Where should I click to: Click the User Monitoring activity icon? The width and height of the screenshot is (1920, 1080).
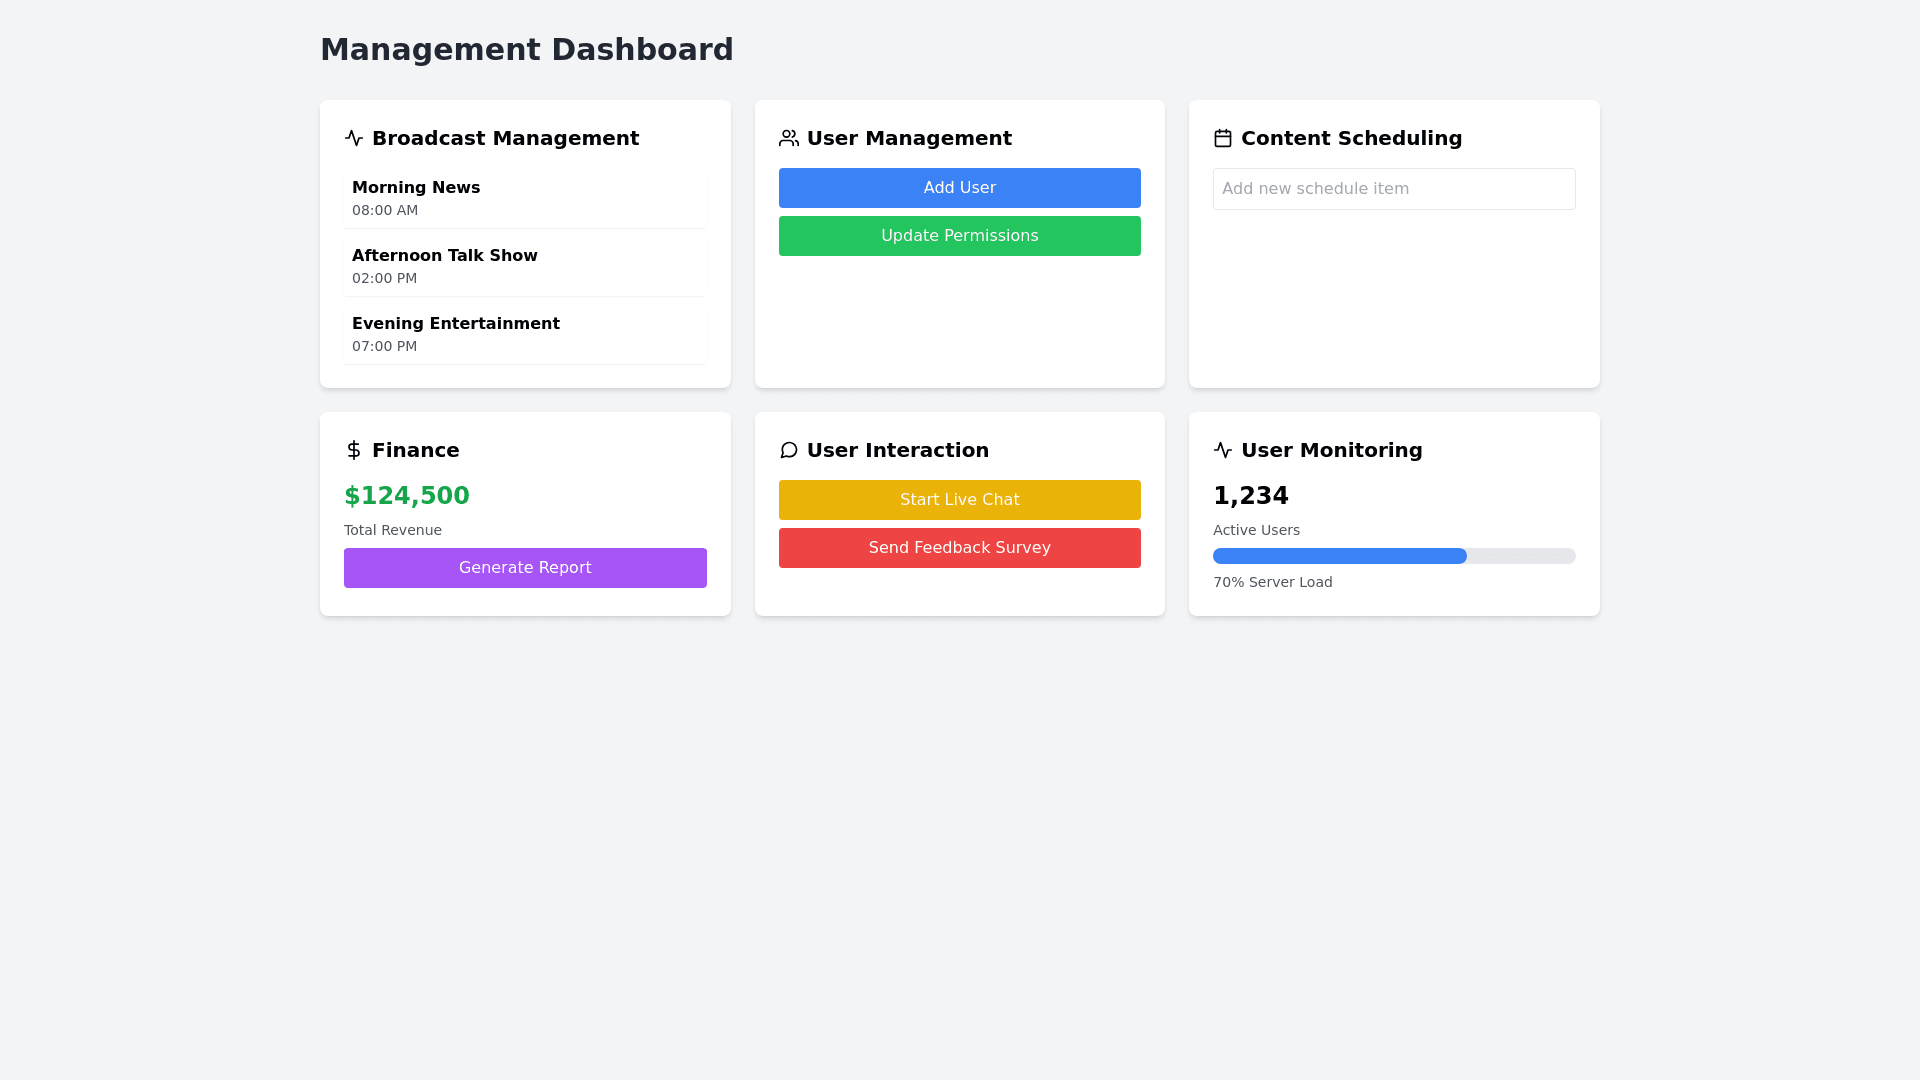coord(1223,450)
